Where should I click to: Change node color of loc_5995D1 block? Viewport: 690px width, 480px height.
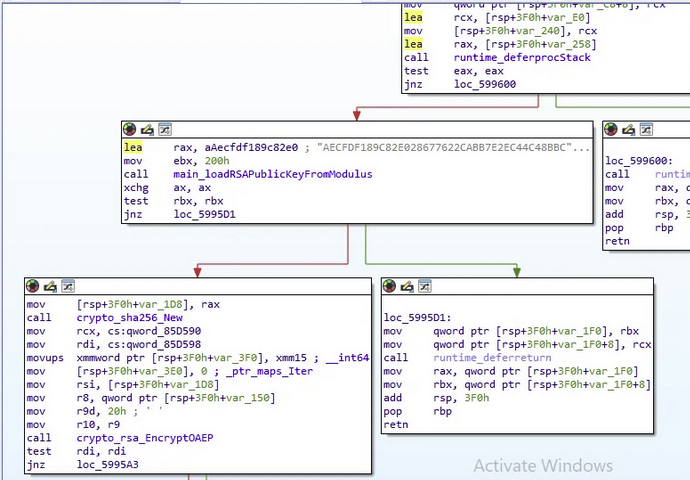[390, 287]
